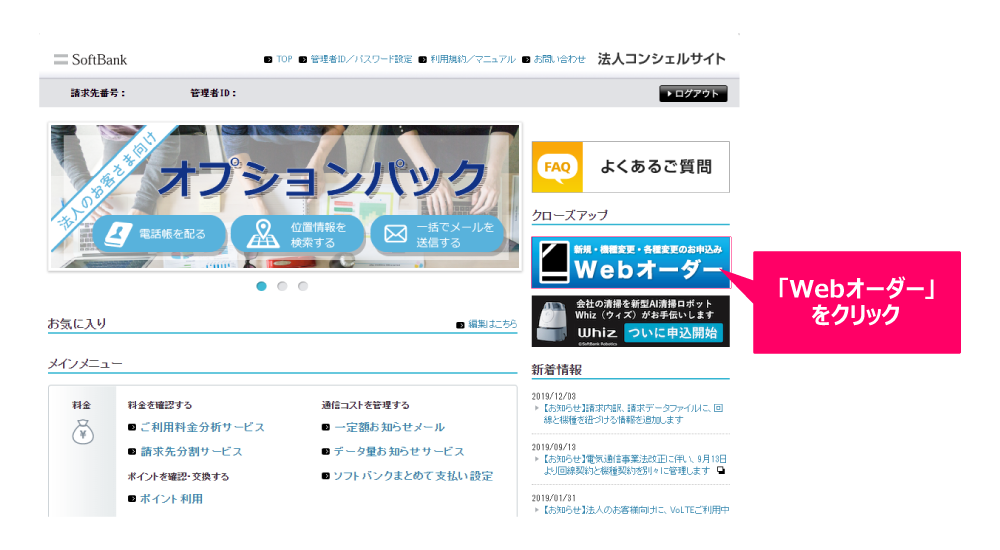
Task: Select the second carousel dot
Action: [282, 286]
